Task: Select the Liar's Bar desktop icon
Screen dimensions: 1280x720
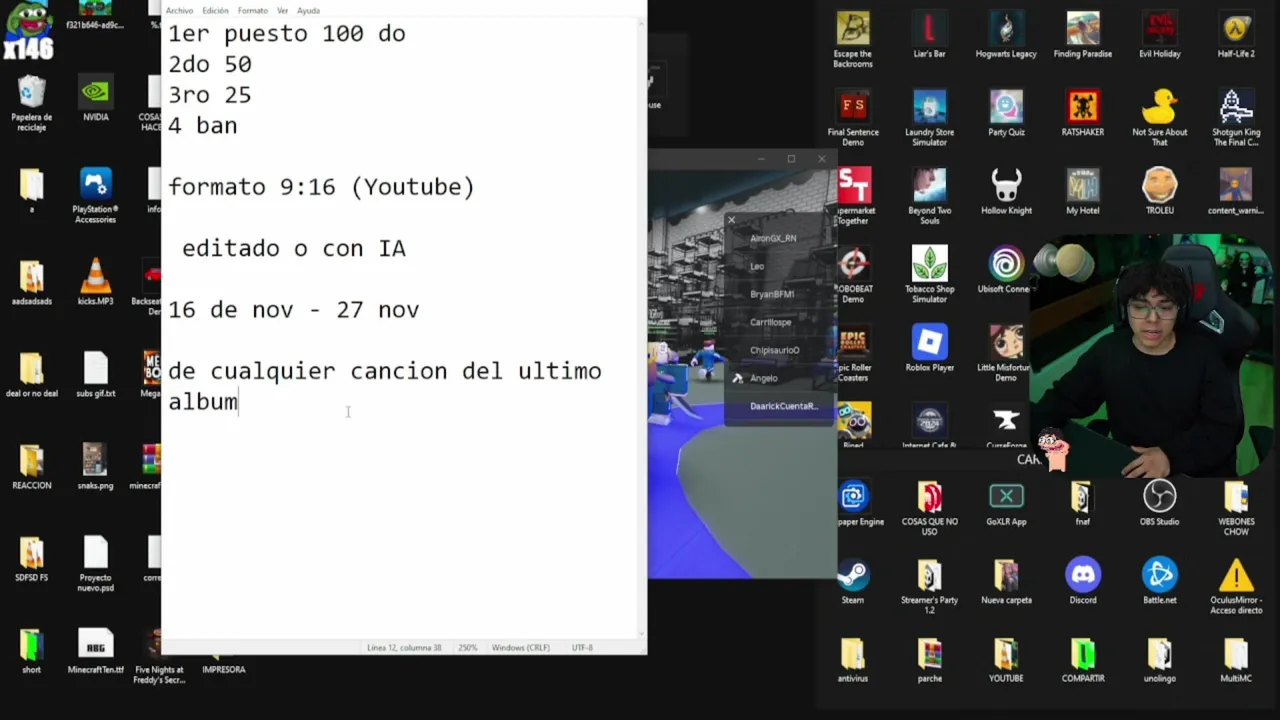Action: [930, 35]
